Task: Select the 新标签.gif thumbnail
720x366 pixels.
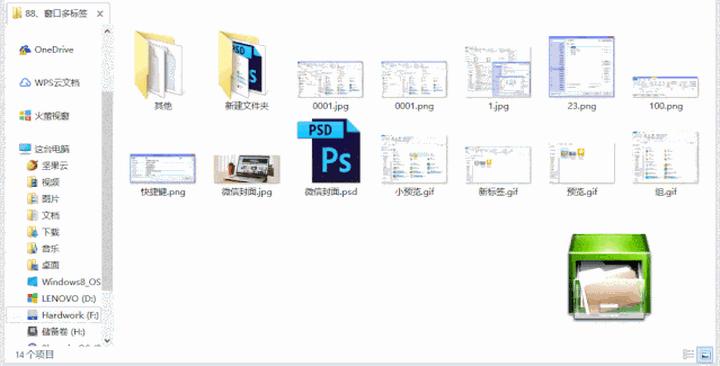Action: (498, 164)
